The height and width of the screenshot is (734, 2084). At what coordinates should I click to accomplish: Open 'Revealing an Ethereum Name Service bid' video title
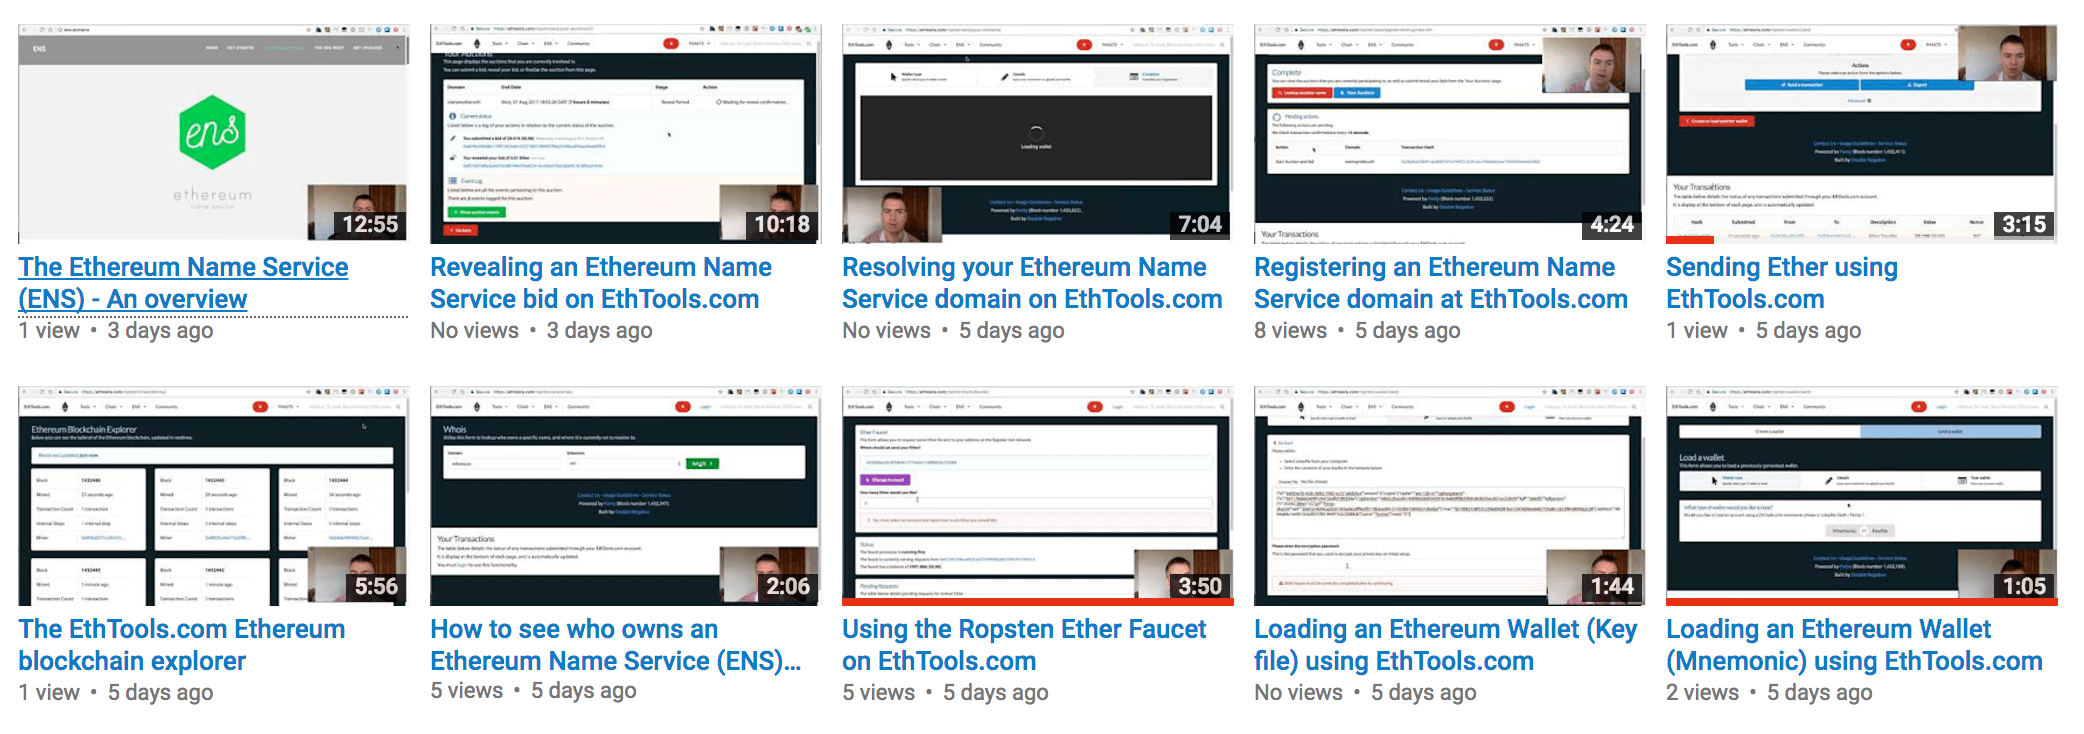click(x=601, y=283)
